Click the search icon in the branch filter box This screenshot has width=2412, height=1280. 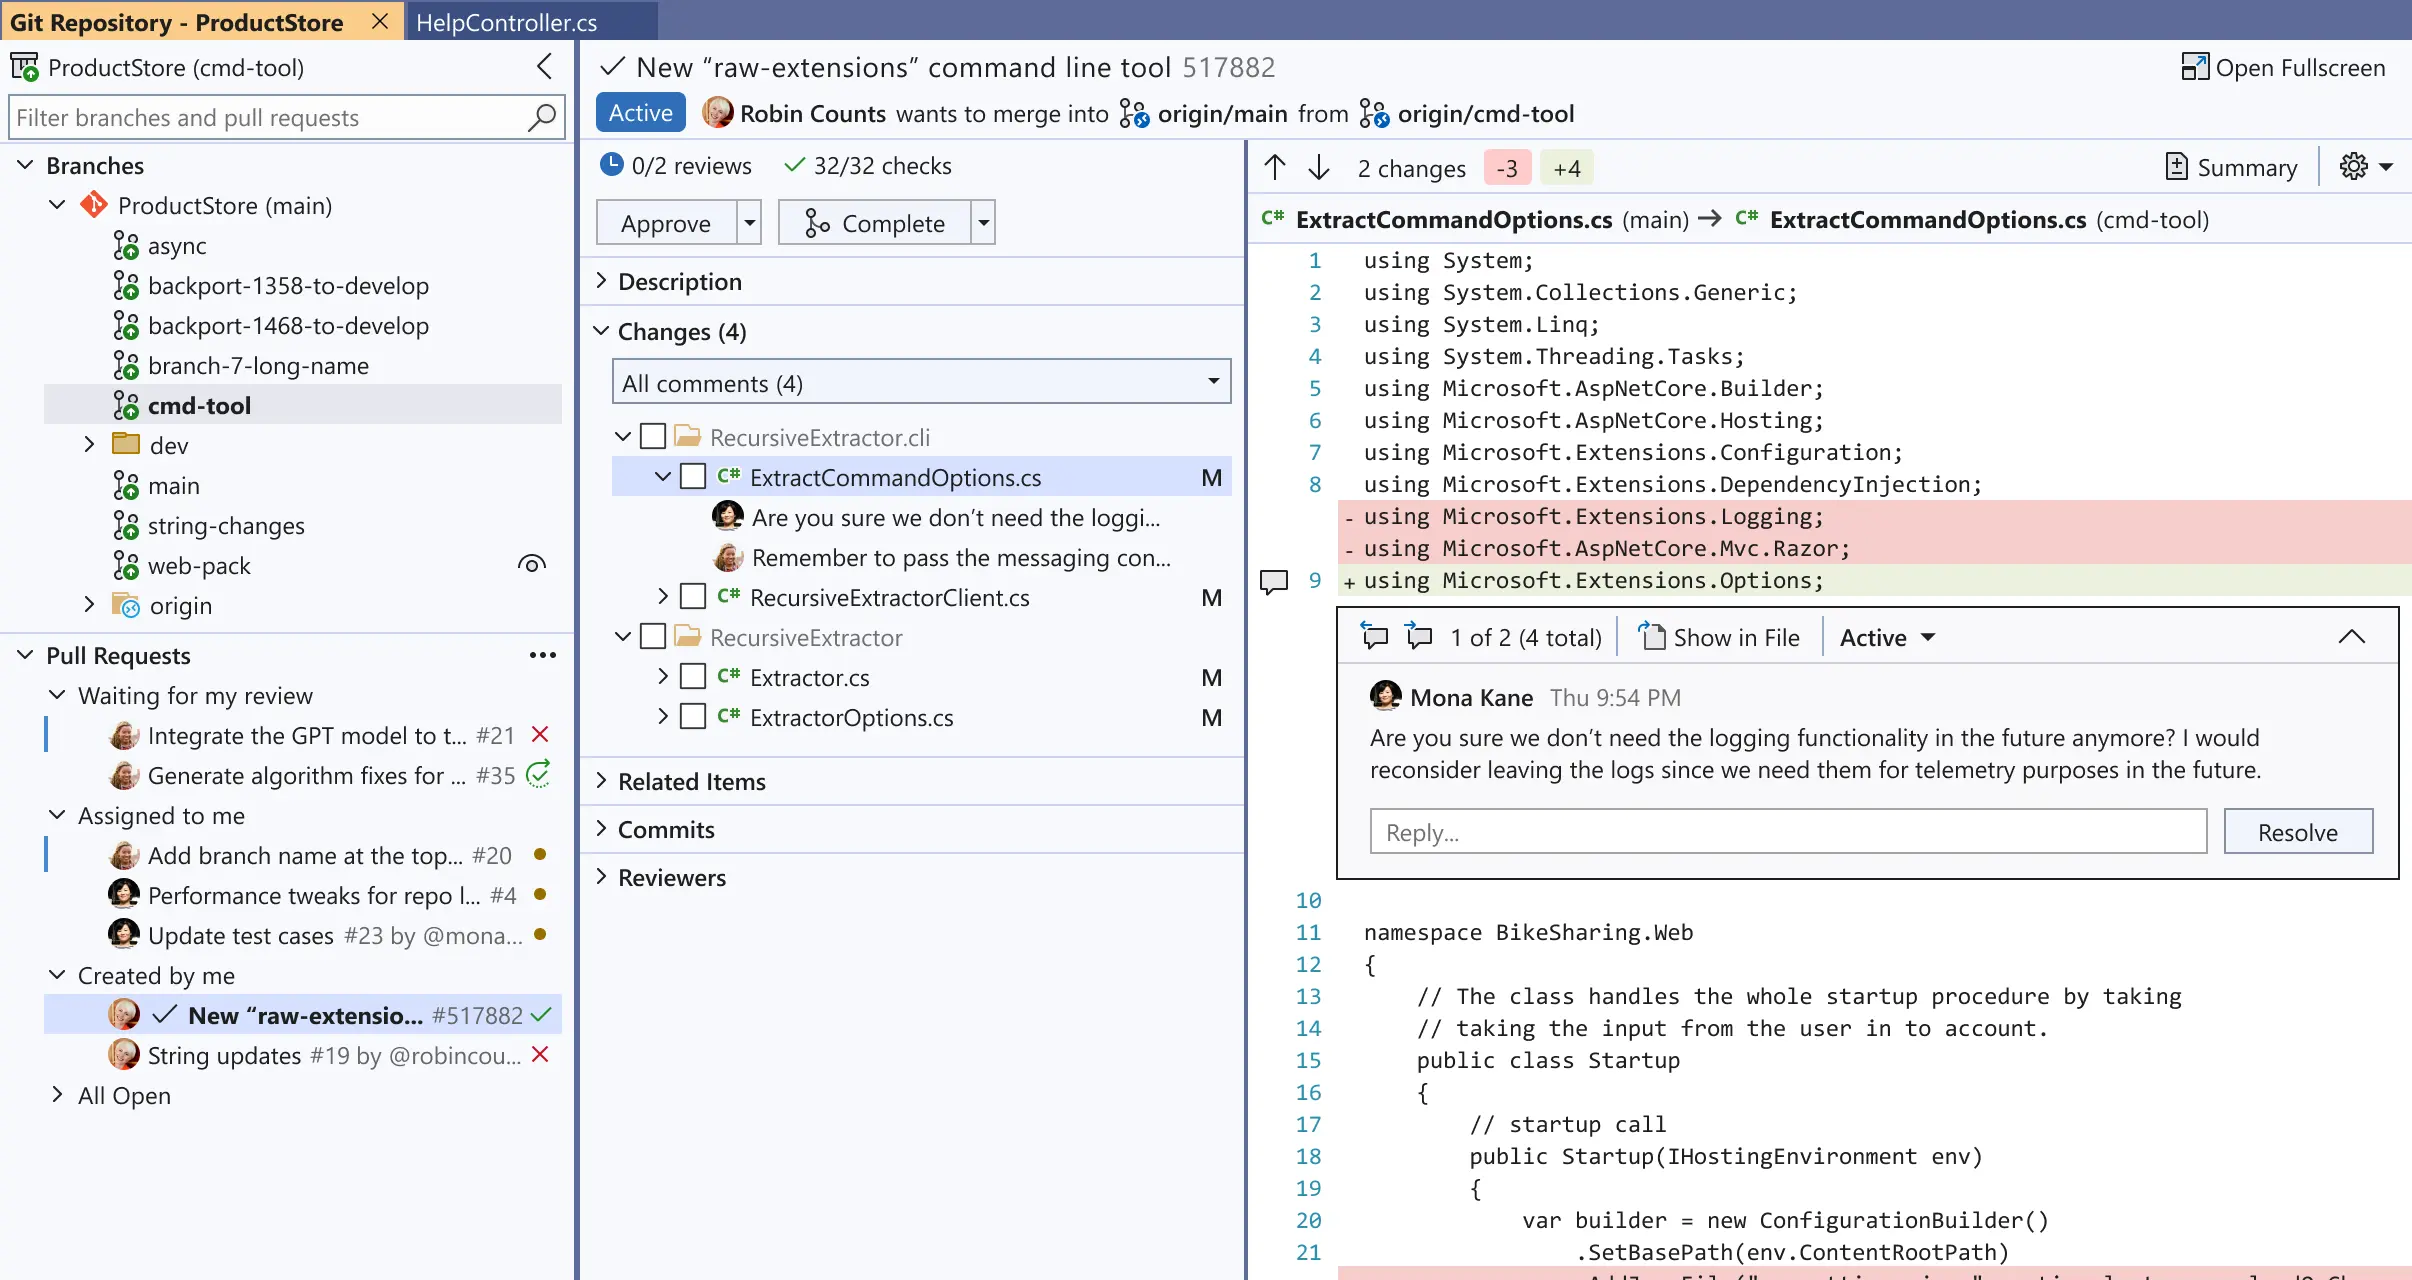pos(540,117)
